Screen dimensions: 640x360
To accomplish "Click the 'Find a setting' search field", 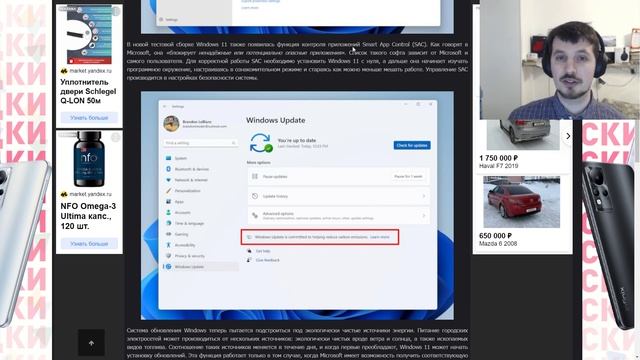I will [x=200, y=143].
